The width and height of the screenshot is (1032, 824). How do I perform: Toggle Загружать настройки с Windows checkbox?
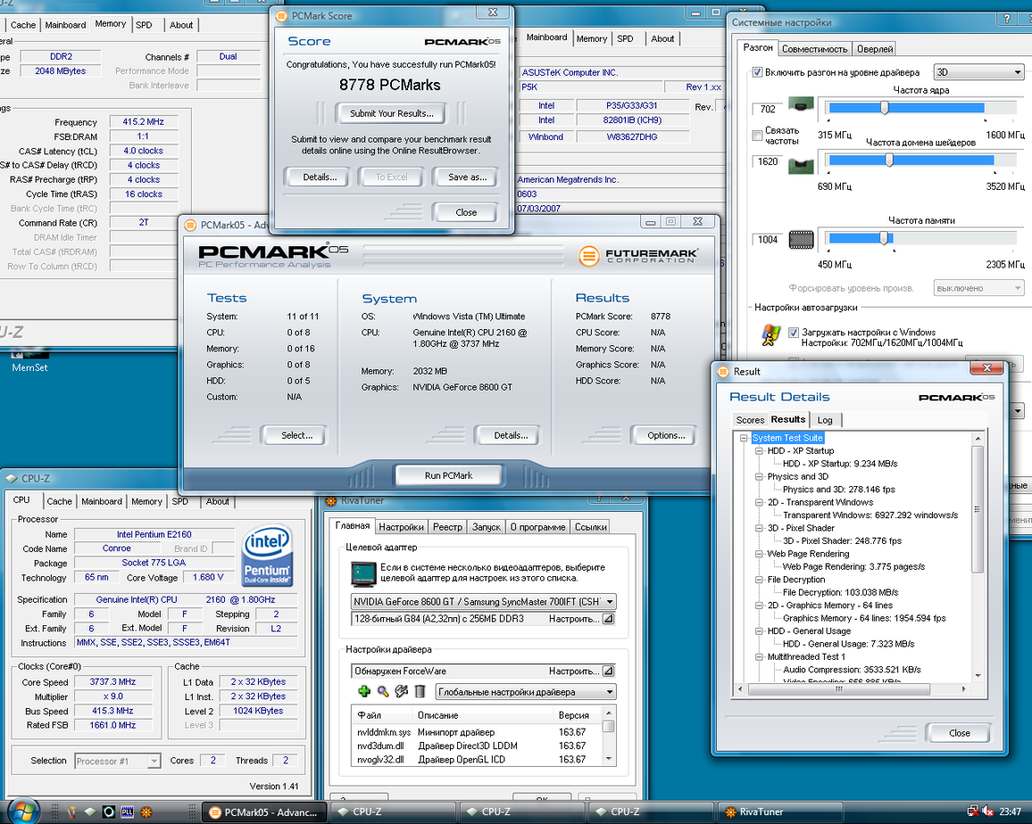tap(793, 332)
